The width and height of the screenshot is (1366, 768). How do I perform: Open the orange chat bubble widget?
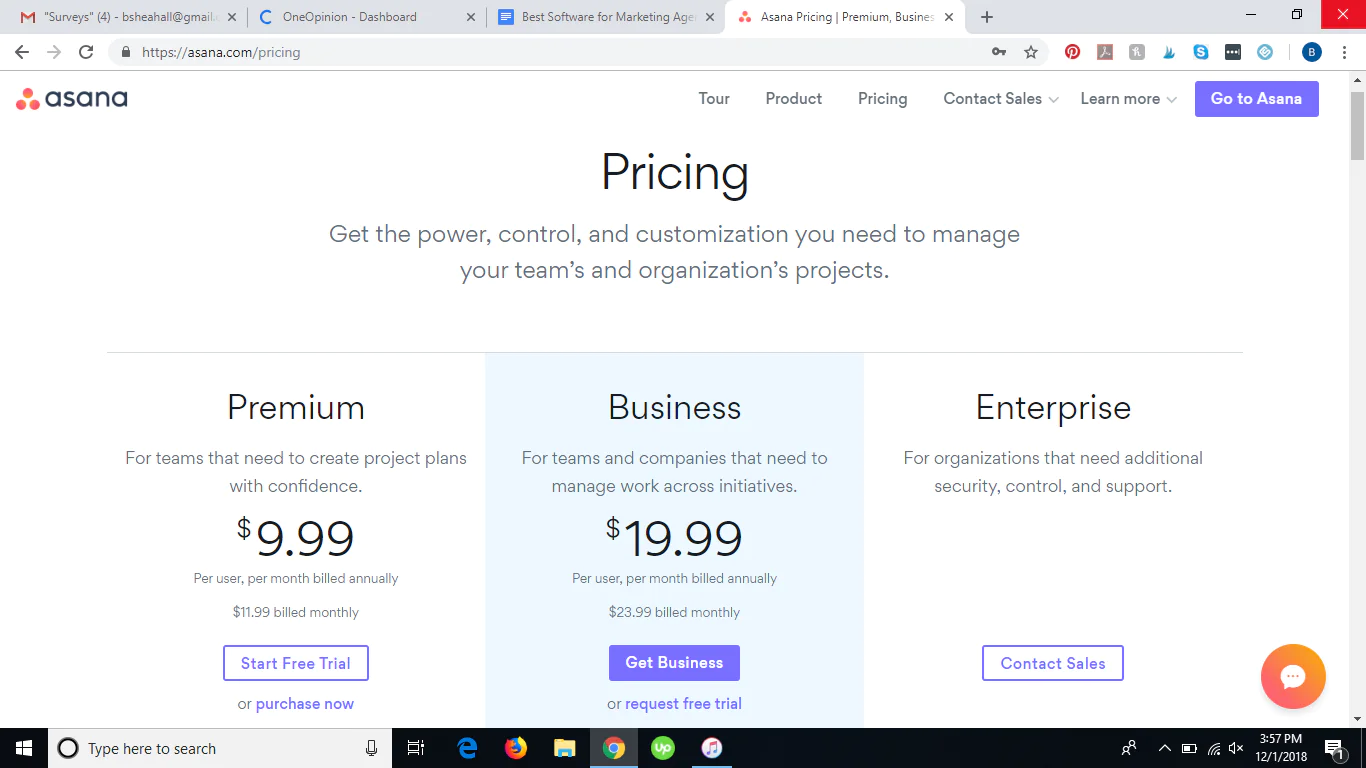click(1293, 677)
